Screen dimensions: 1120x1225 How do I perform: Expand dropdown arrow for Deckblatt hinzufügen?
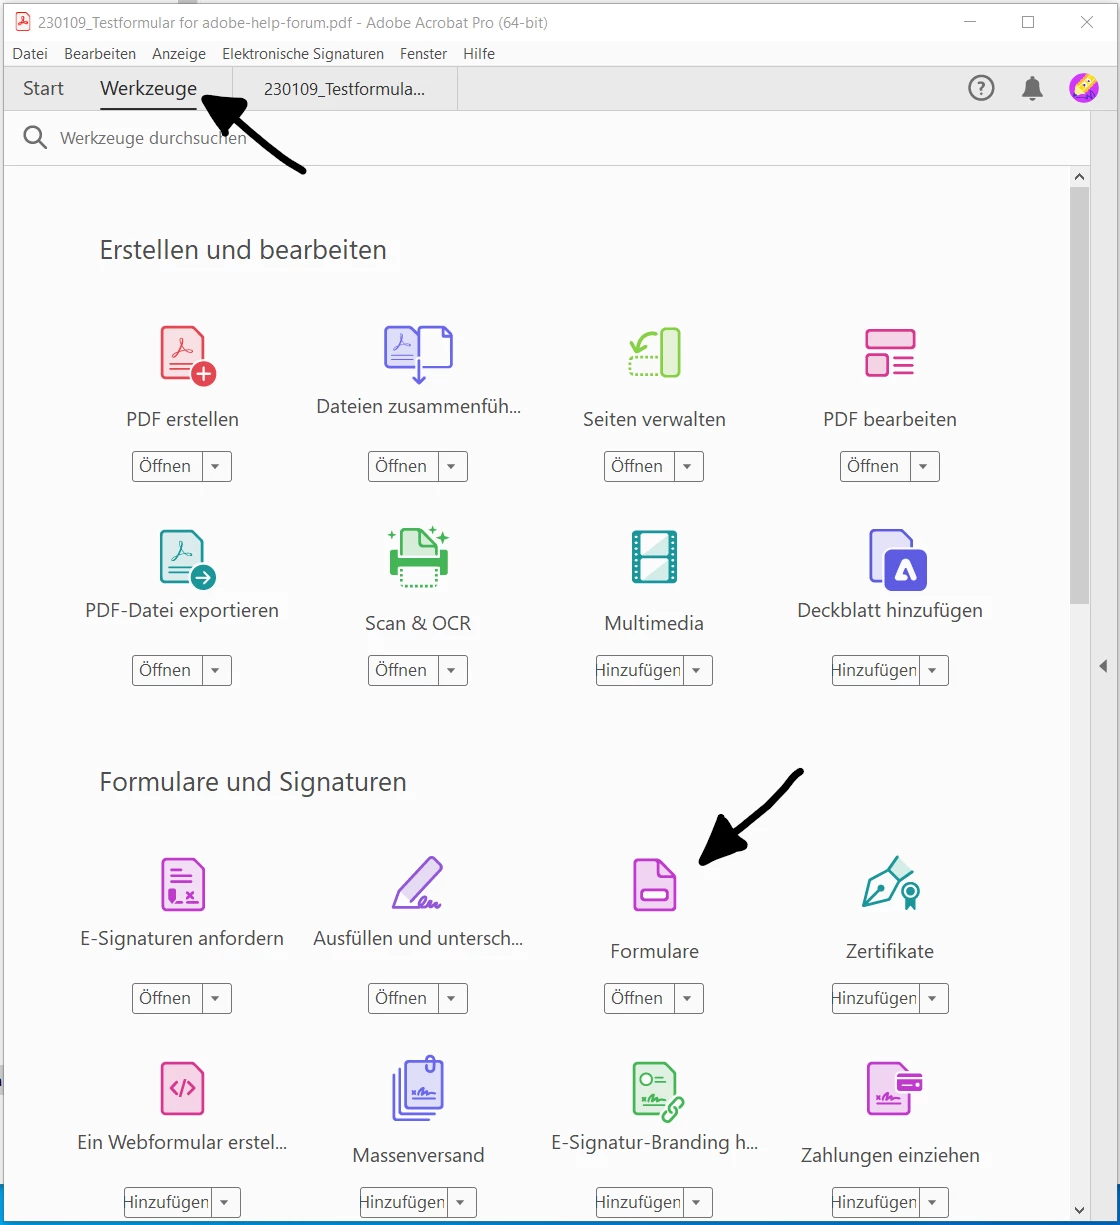click(x=934, y=670)
